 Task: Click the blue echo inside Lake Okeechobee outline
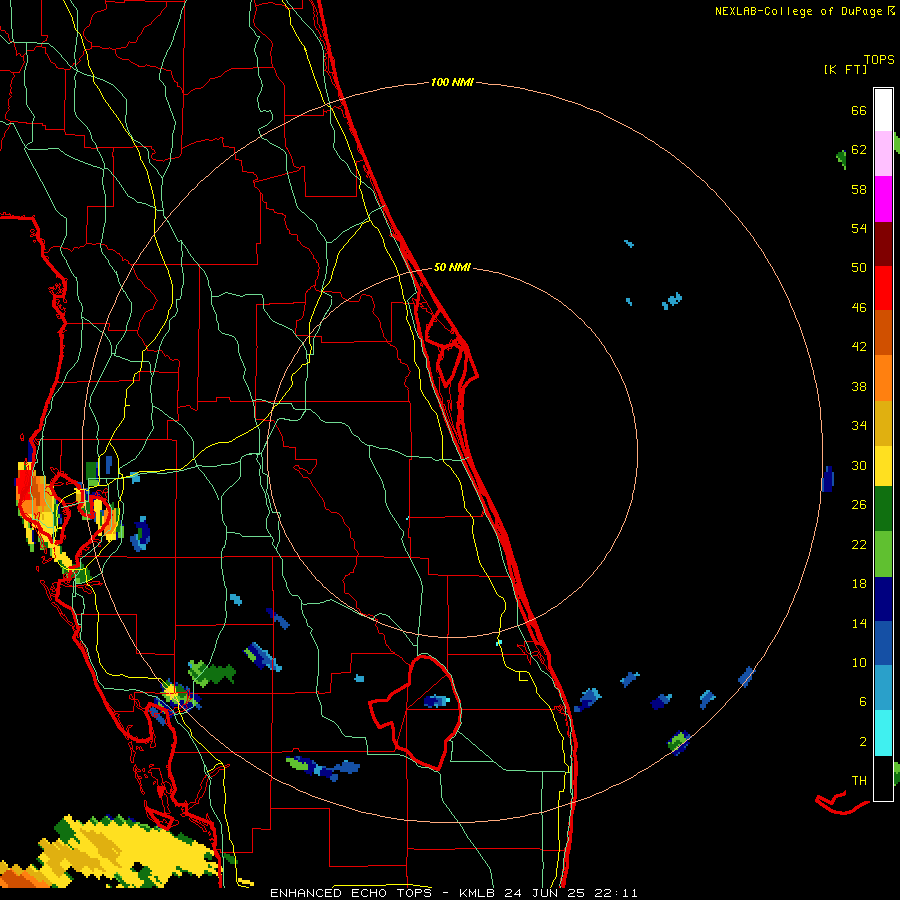point(437,701)
